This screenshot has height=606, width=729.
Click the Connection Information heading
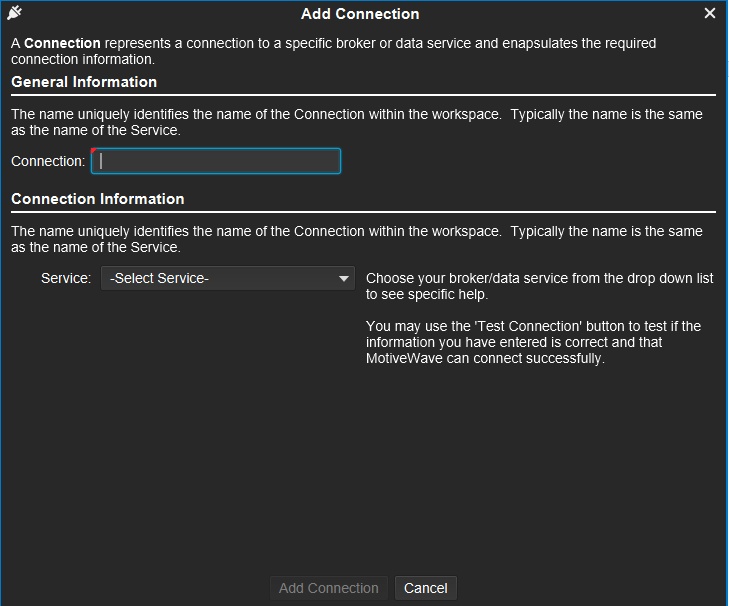[x=98, y=199]
